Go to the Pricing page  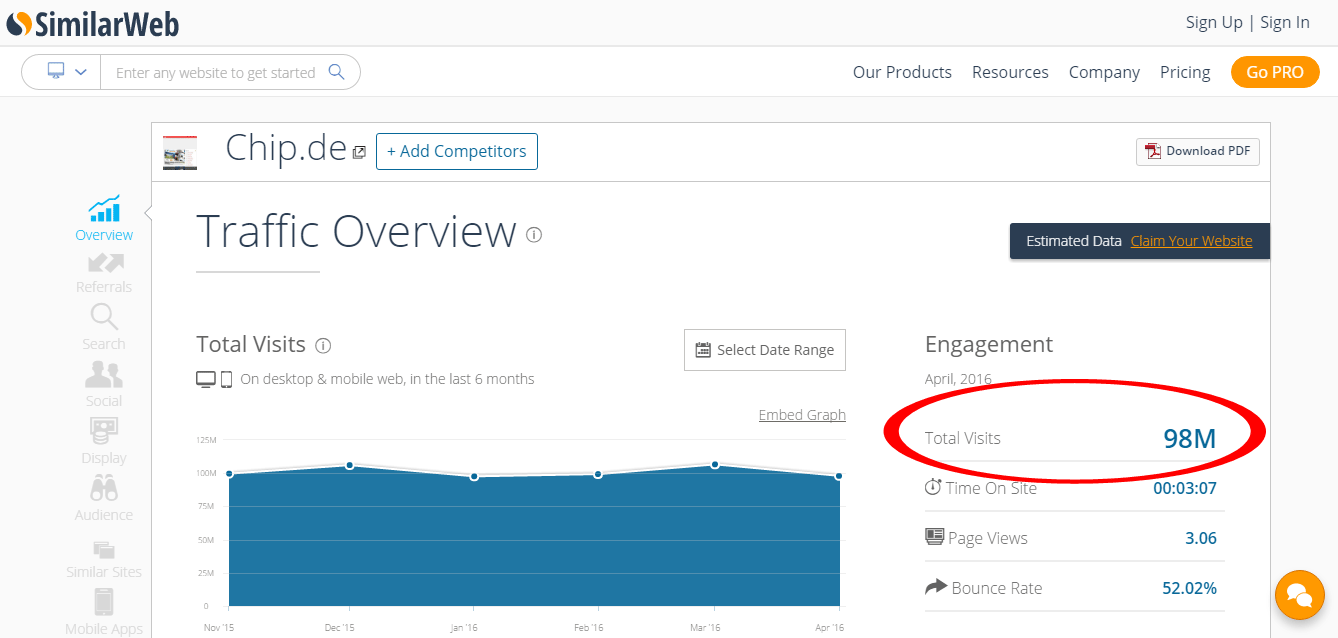[1185, 73]
